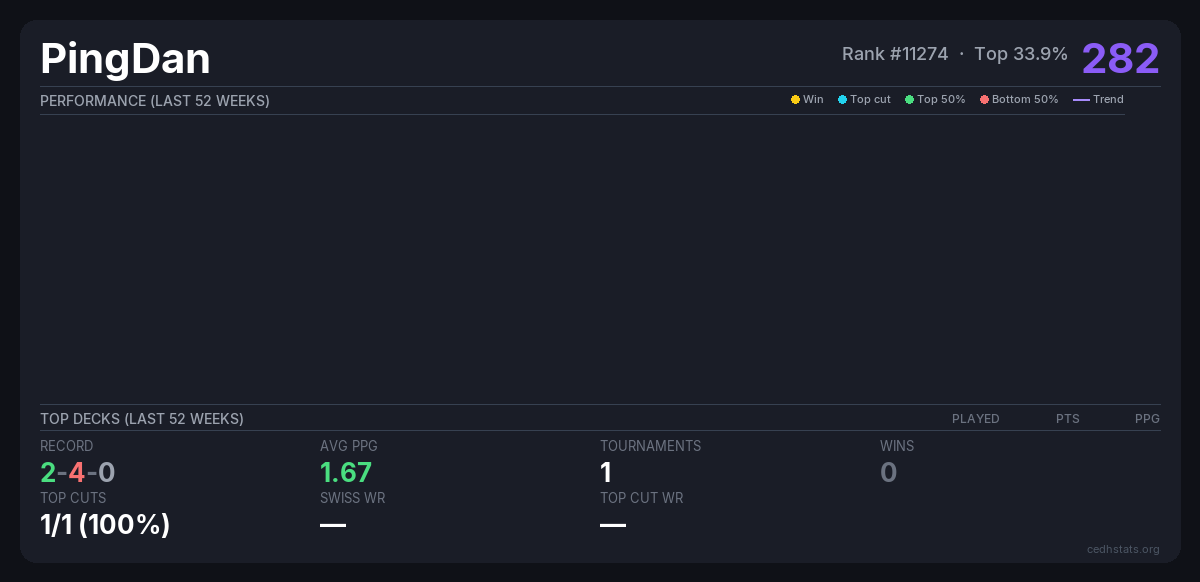Select the PTS column header
The image size is (1200, 582).
pyautogui.click(x=1067, y=419)
